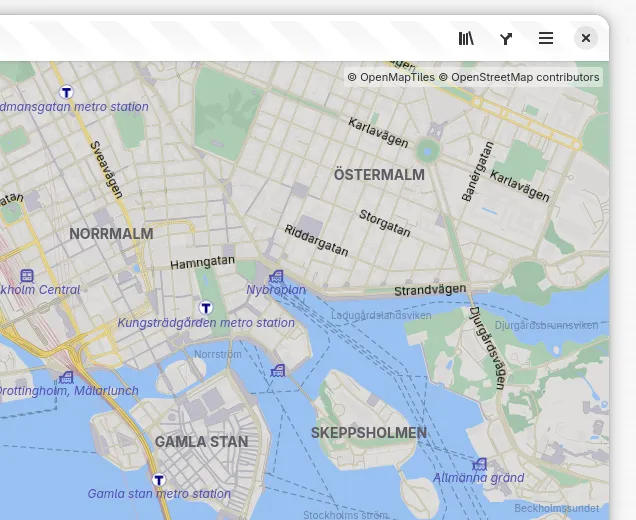
Task: Click the ferry icon west of Skeppsholmen
Action: coord(278,370)
